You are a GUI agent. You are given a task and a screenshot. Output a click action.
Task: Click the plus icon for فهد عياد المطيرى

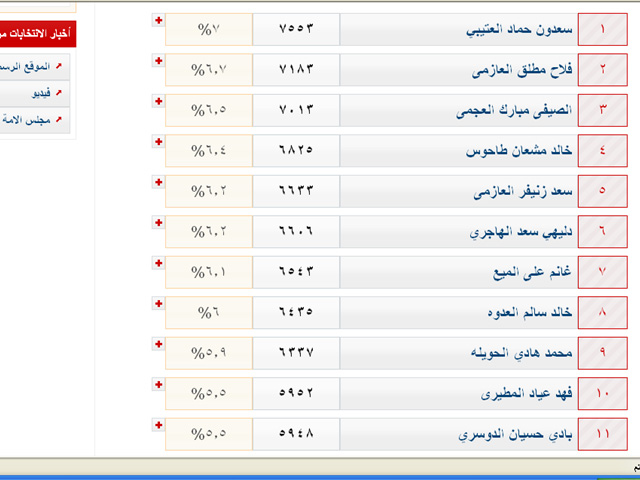tap(157, 385)
